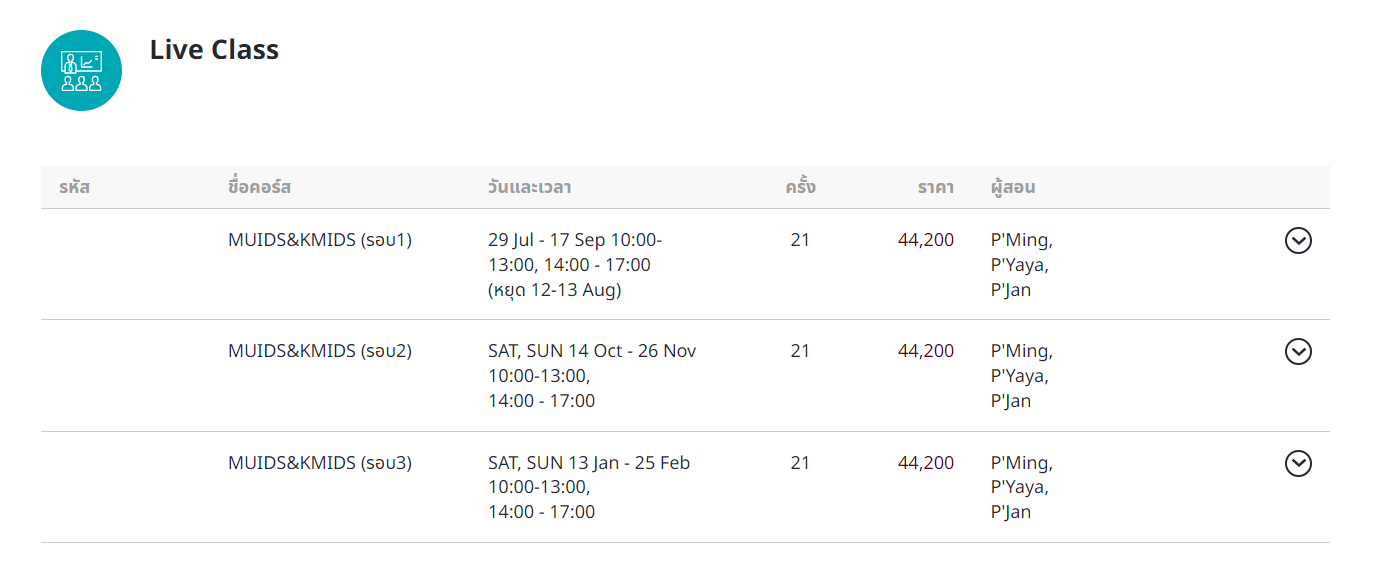Expand the MUIDS&KMIDS รอบ2 row chevron
Viewport: 1396px width, 567px height.
pyautogui.click(x=1298, y=351)
